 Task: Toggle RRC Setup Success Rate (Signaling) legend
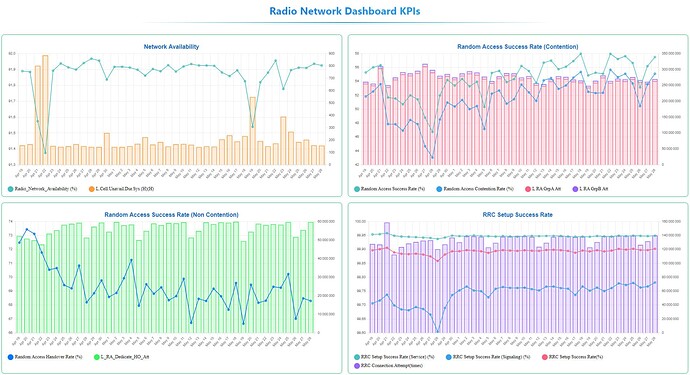pyautogui.click(x=488, y=357)
